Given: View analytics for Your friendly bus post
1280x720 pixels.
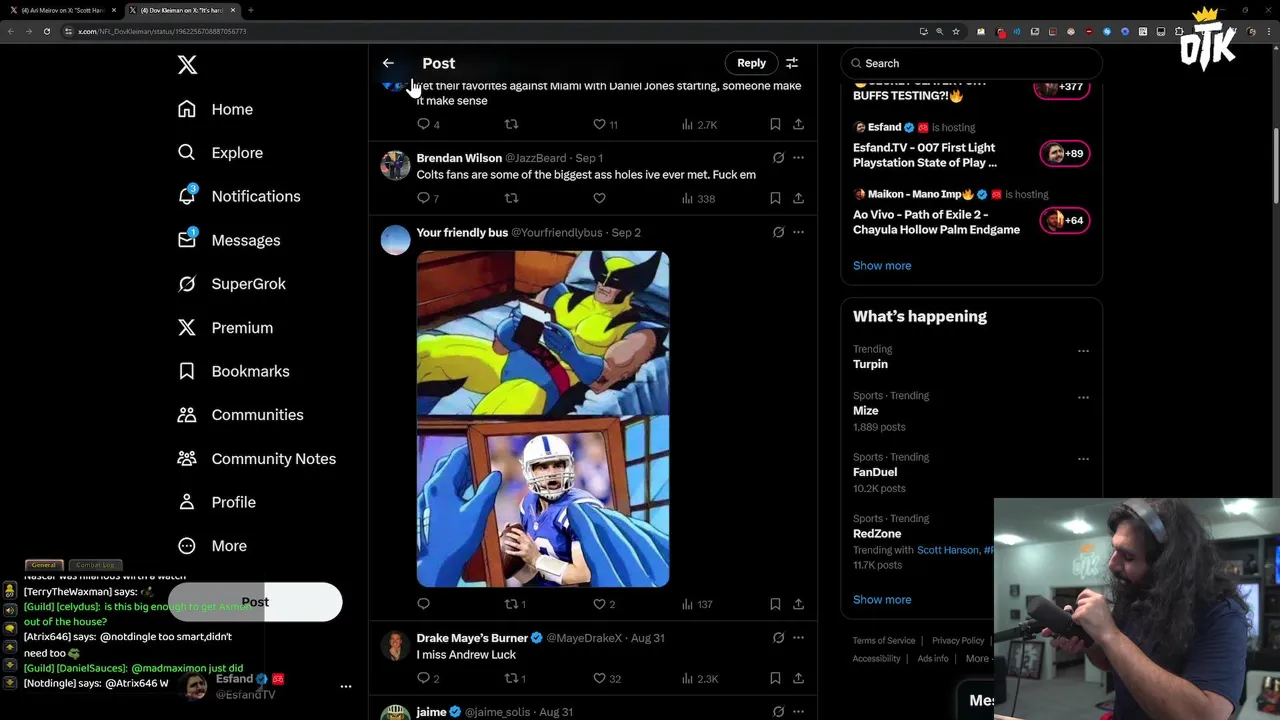Looking at the screenshot, I should [697, 604].
